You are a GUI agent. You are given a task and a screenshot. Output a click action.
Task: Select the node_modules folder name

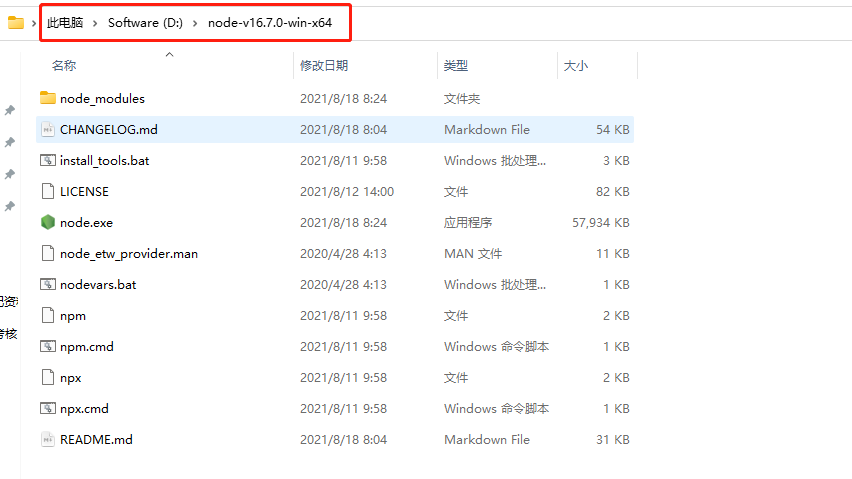102,98
